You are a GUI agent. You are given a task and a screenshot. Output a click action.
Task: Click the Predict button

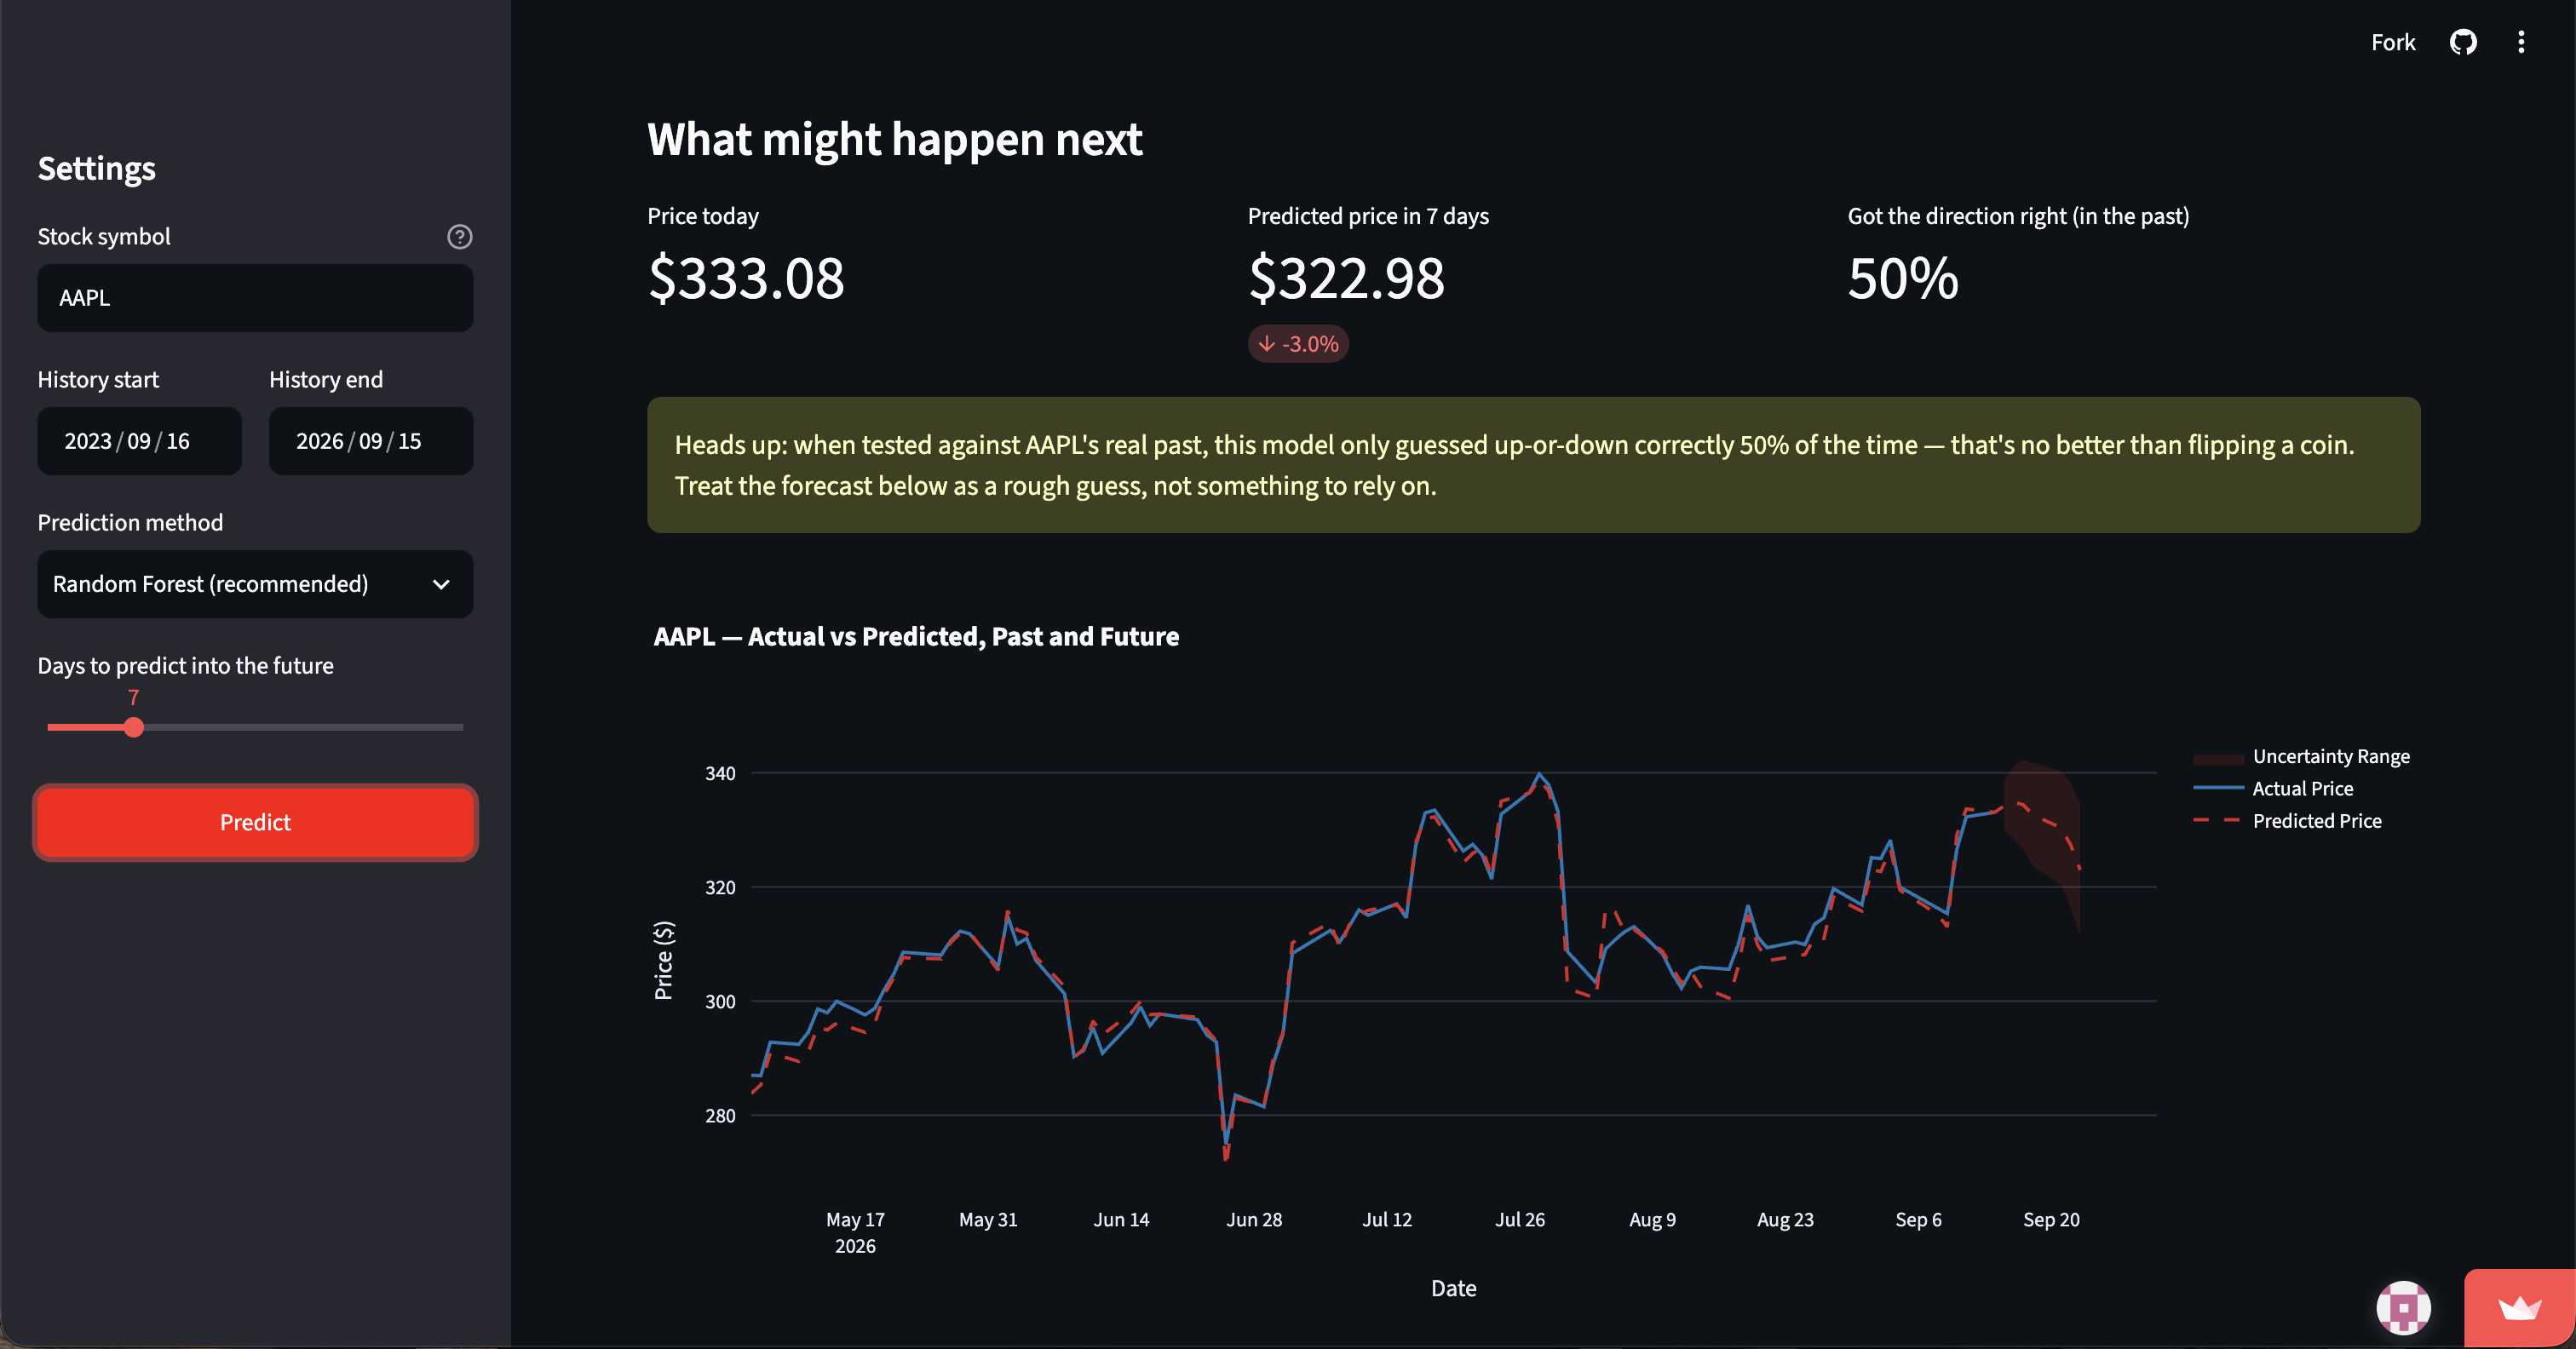pos(255,822)
